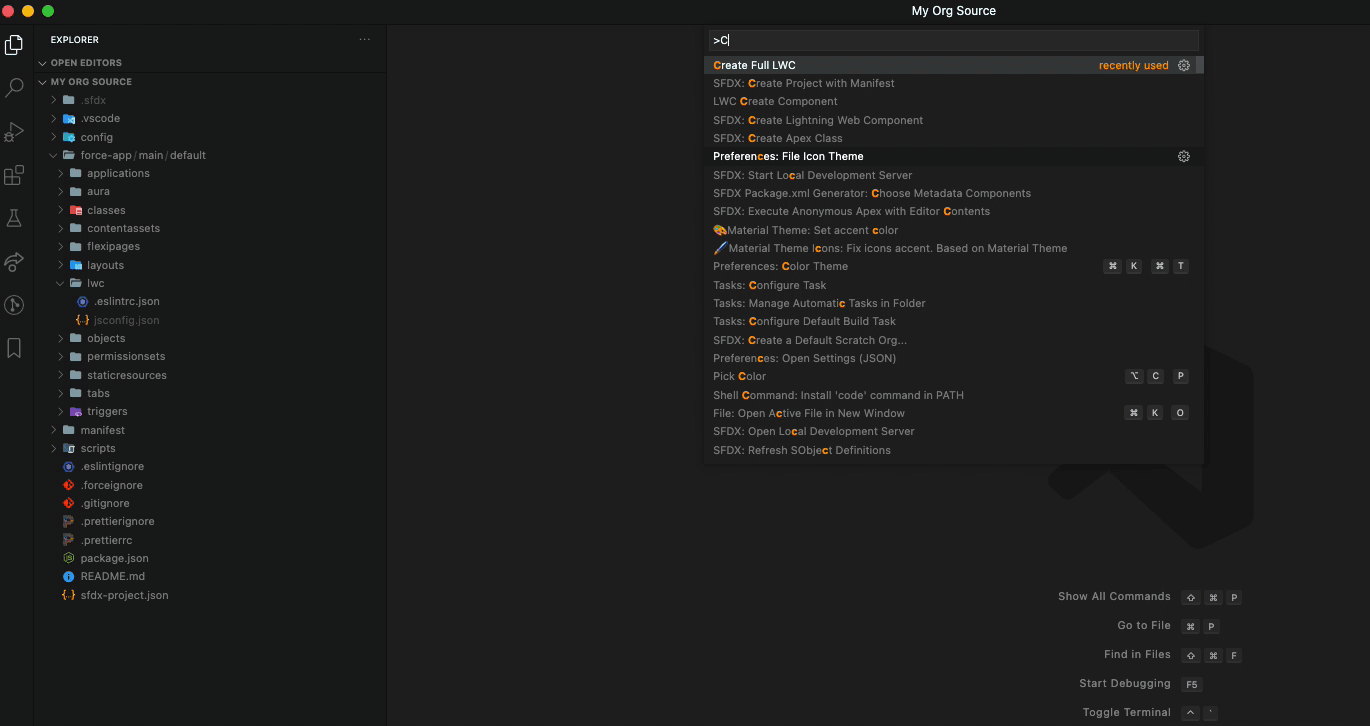The height and width of the screenshot is (726, 1370).
Task: Open the Search view icon
Action: (x=14, y=88)
